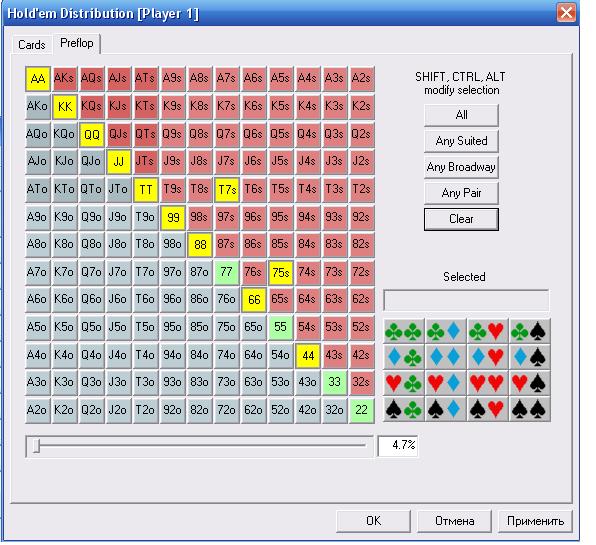
Task: Select the heart-club suit combination
Action: pyautogui.click(x=404, y=383)
